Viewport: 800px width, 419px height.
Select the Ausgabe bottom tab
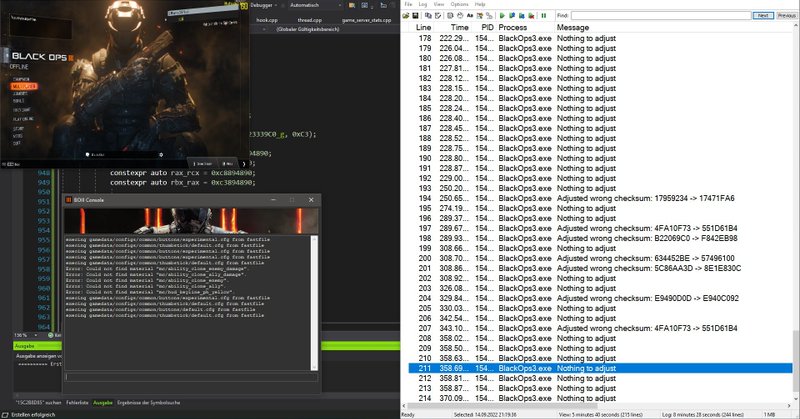(103, 403)
